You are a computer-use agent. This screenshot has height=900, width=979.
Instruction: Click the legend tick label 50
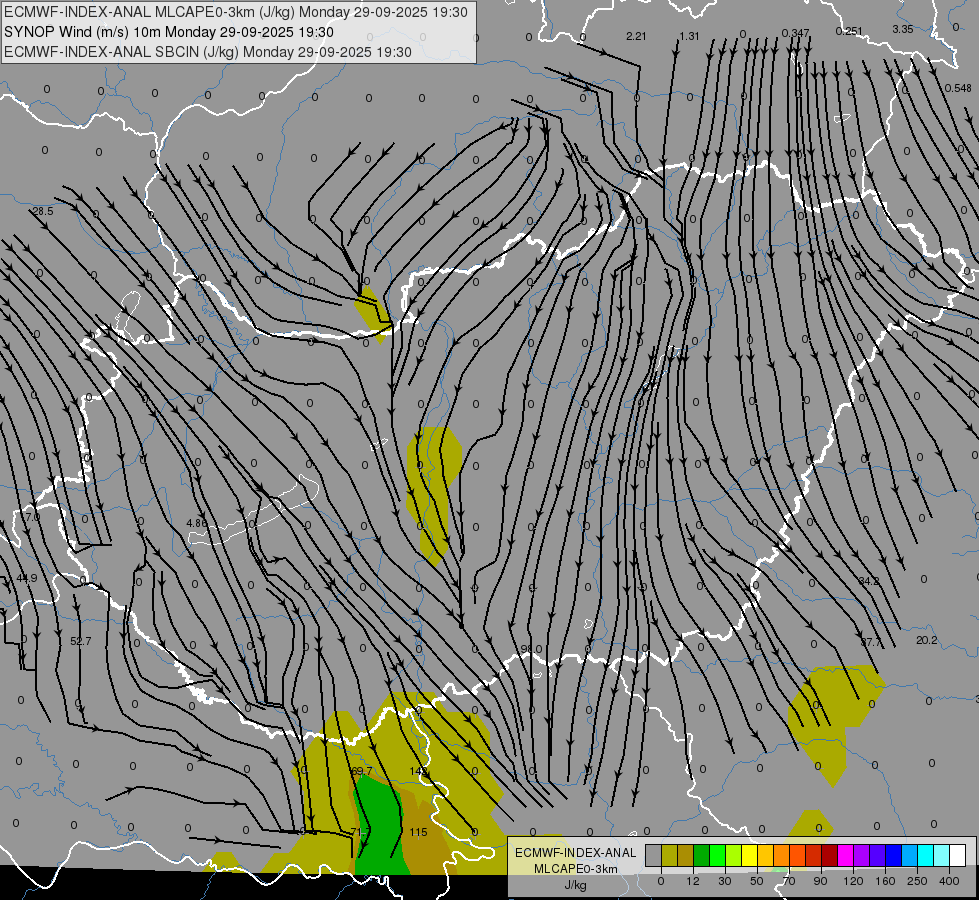coord(757,881)
